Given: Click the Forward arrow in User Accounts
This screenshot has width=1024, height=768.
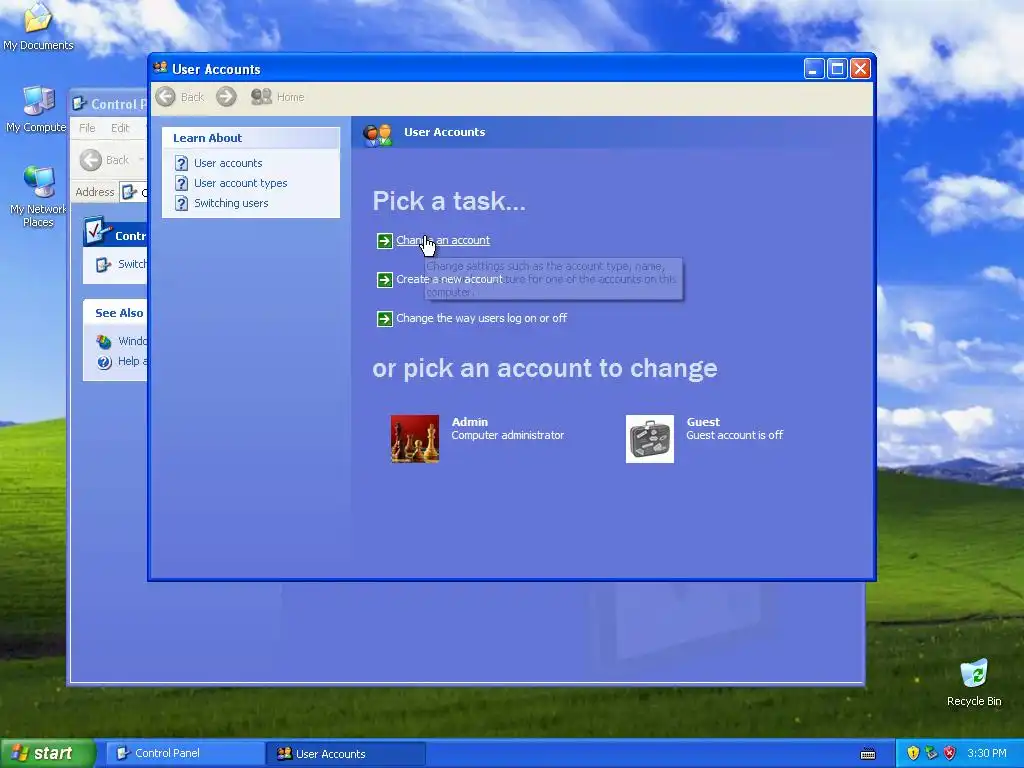Looking at the screenshot, I should [226, 97].
